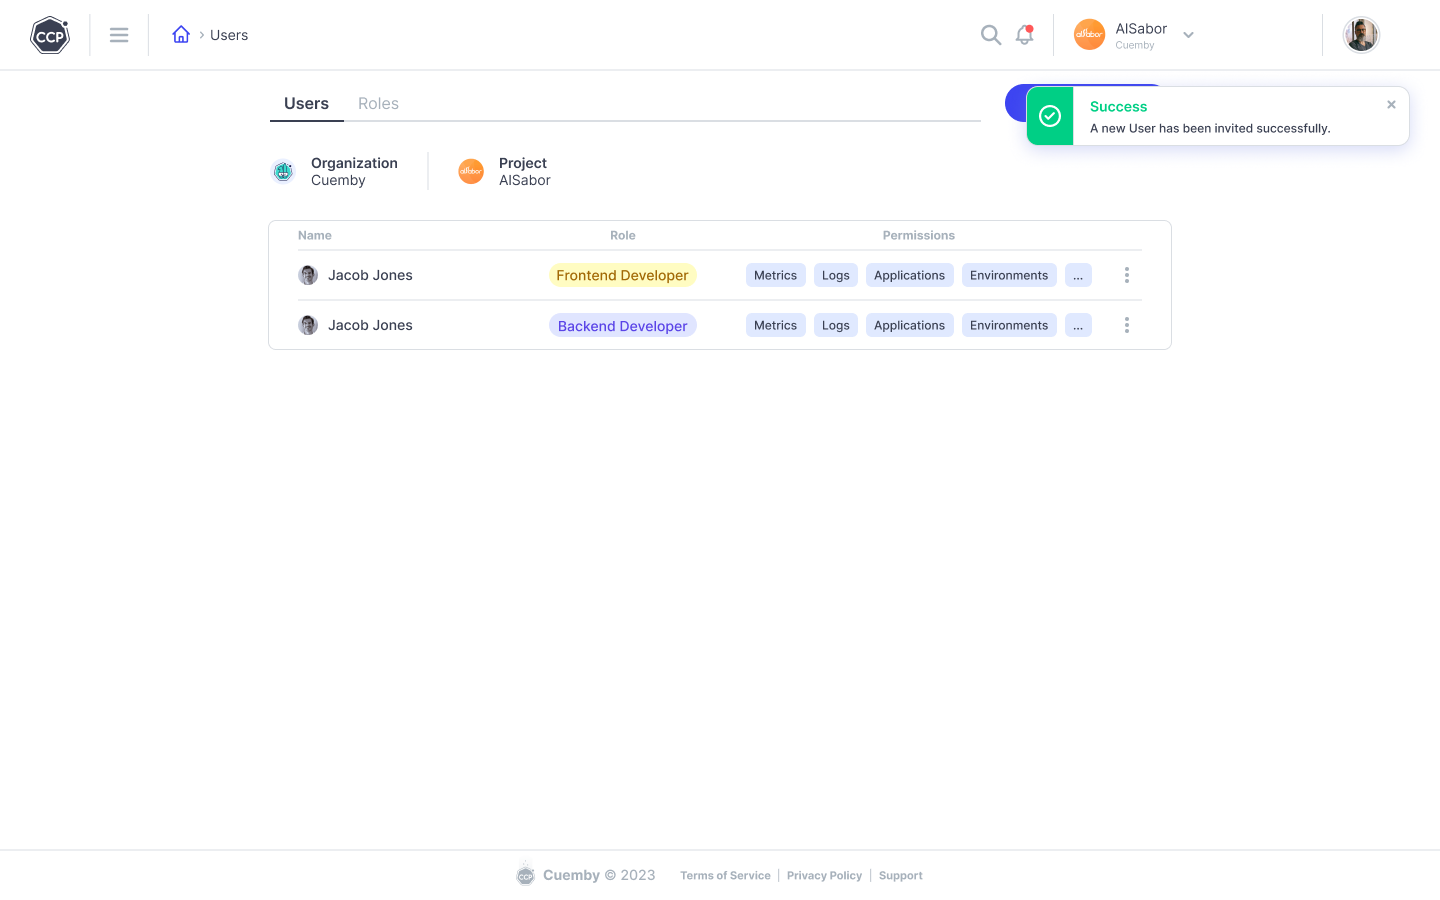The width and height of the screenshot is (1440, 900).
Task: Click the green success checkmark icon
Action: (1050, 116)
